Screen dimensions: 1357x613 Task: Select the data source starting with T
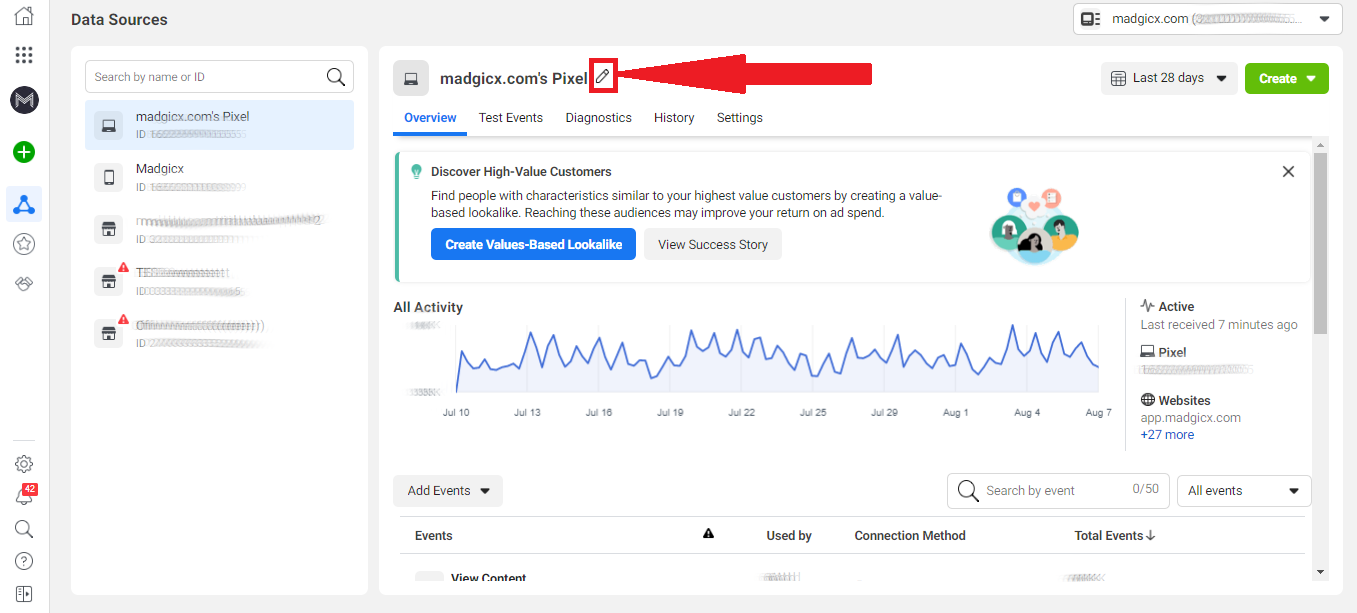tap(219, 281)
